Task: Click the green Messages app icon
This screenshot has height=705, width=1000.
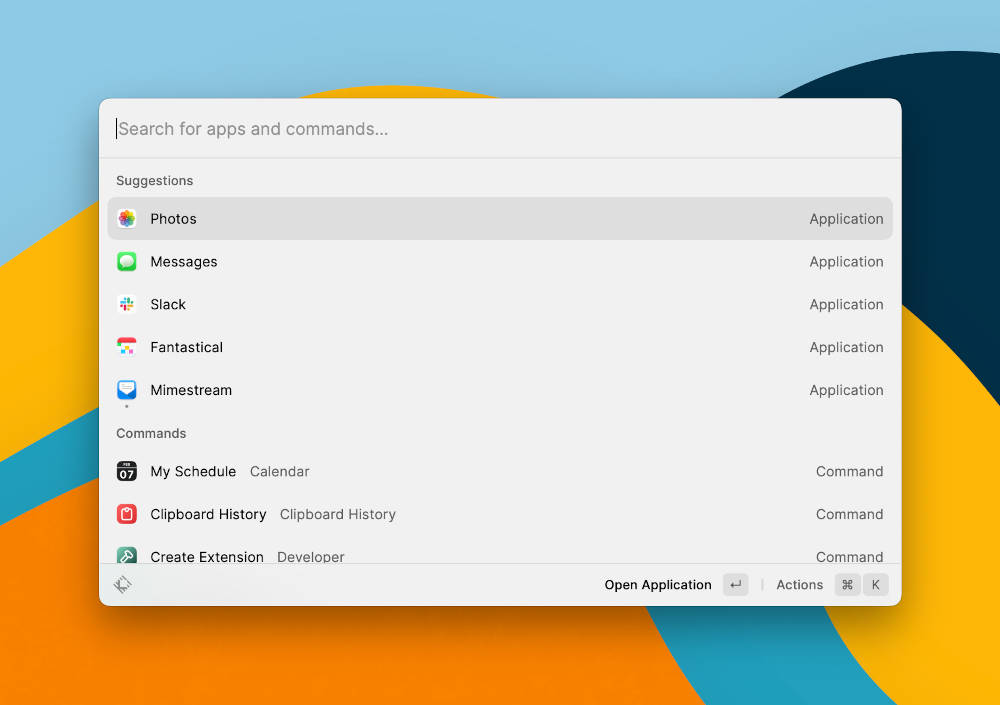Action: point(127,262)
